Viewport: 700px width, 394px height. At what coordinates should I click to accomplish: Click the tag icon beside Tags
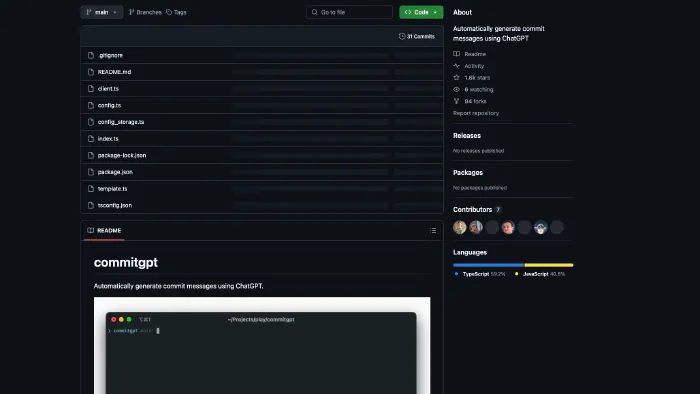(x=169, y=12)
